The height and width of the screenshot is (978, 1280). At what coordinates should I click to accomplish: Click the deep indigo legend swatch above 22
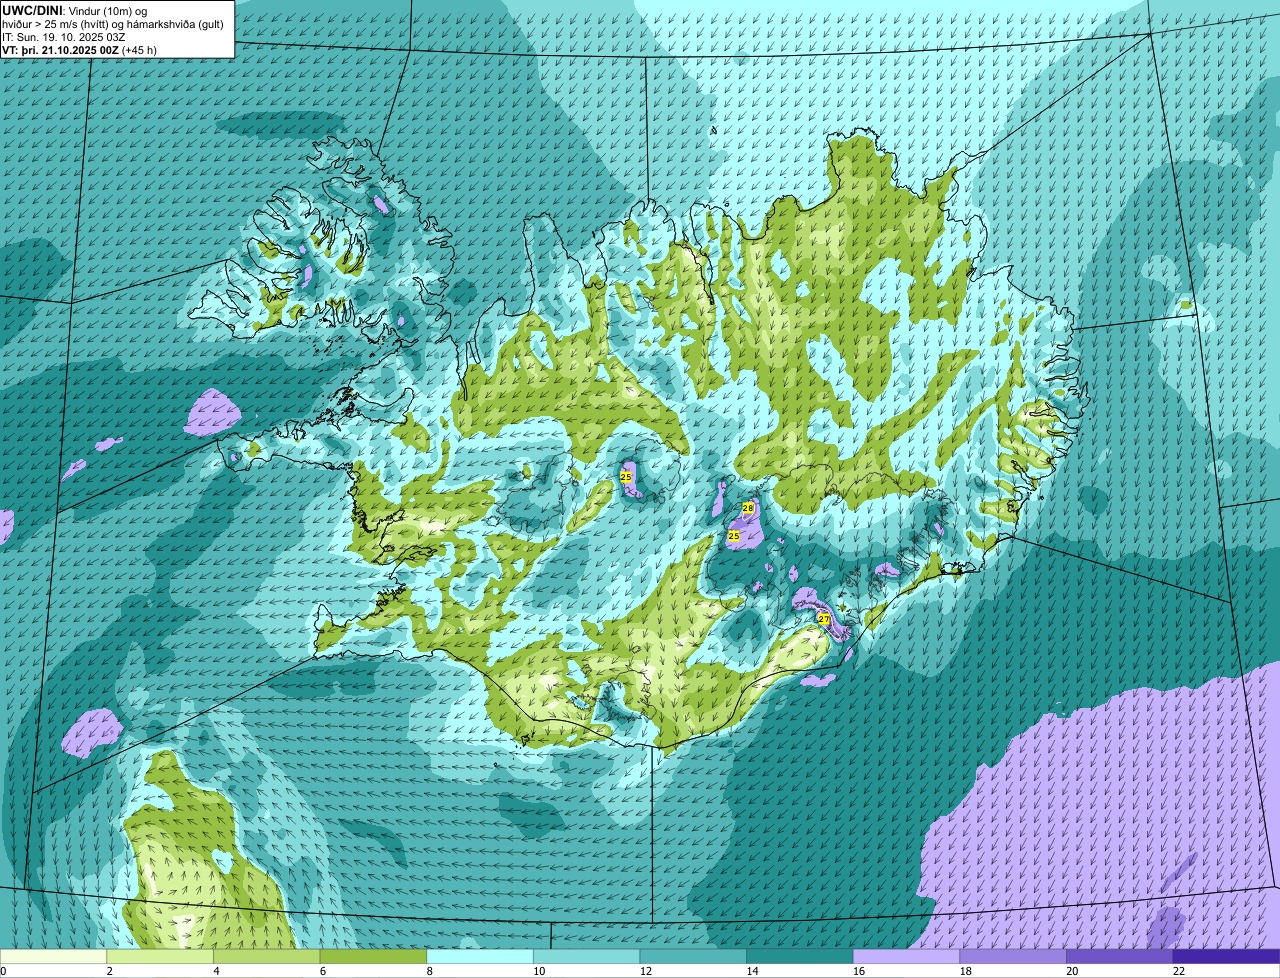click(1226, 956)
